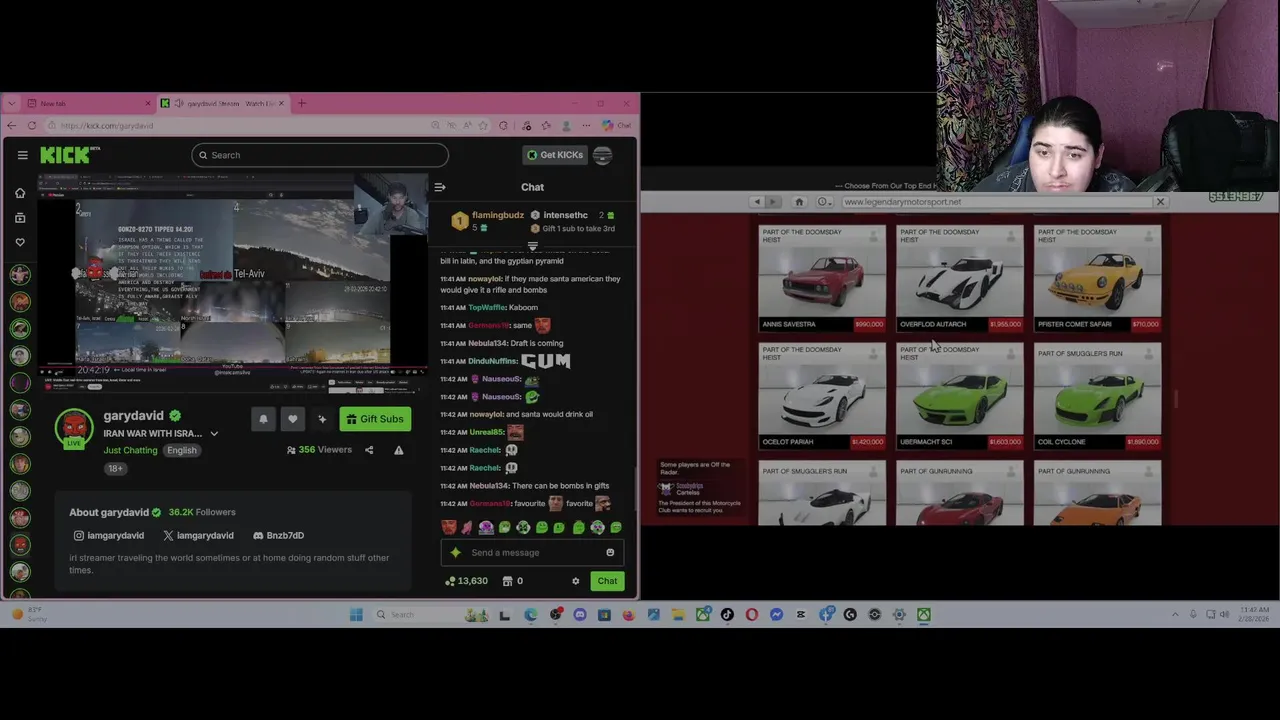The image size is (1280, 720).
Task: Open the Discord taskbar icon
Action: (580, 615)
